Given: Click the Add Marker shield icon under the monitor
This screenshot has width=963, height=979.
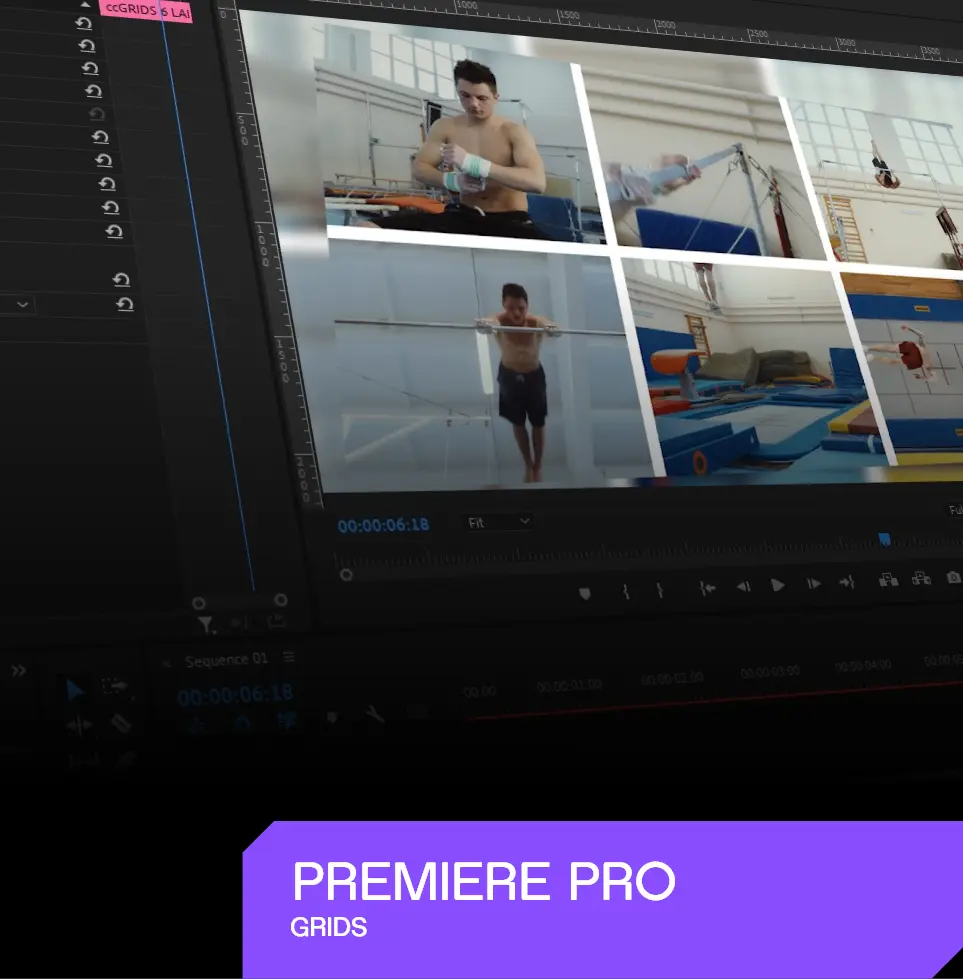Looking at the screenshot, I should 585,593.
